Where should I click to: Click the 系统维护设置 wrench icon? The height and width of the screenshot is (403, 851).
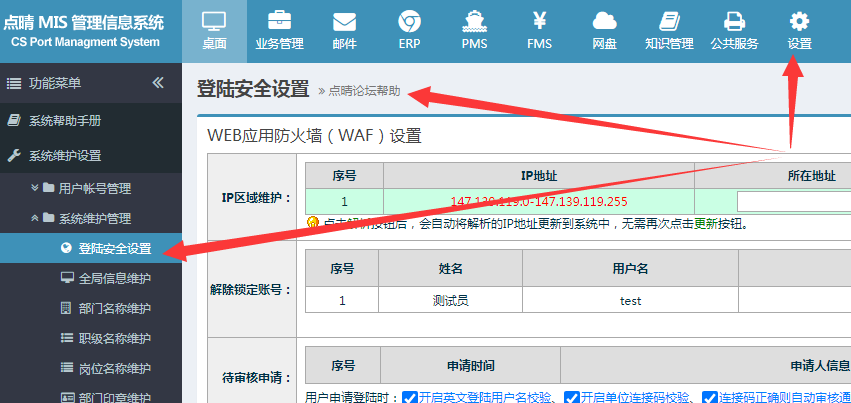14,156
